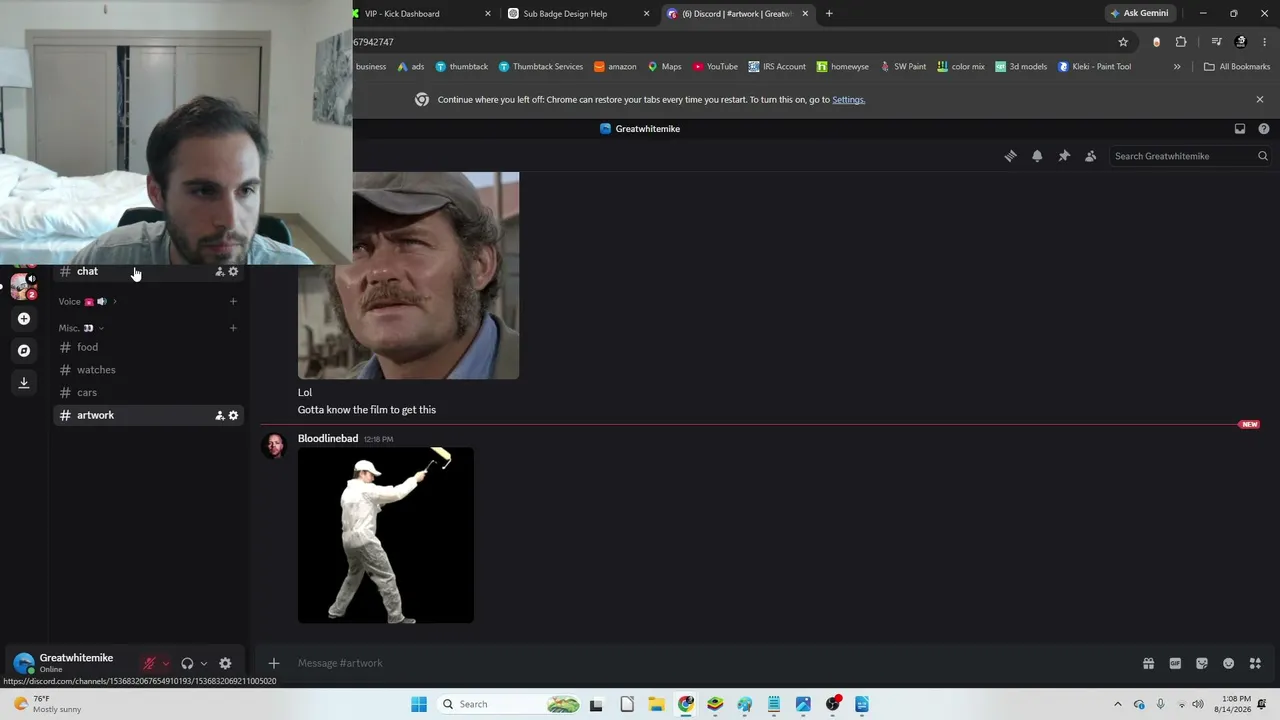This screenshot has width=1280, height=720.
Task: Create invite for the chat channel
Action: click(220, 272)
